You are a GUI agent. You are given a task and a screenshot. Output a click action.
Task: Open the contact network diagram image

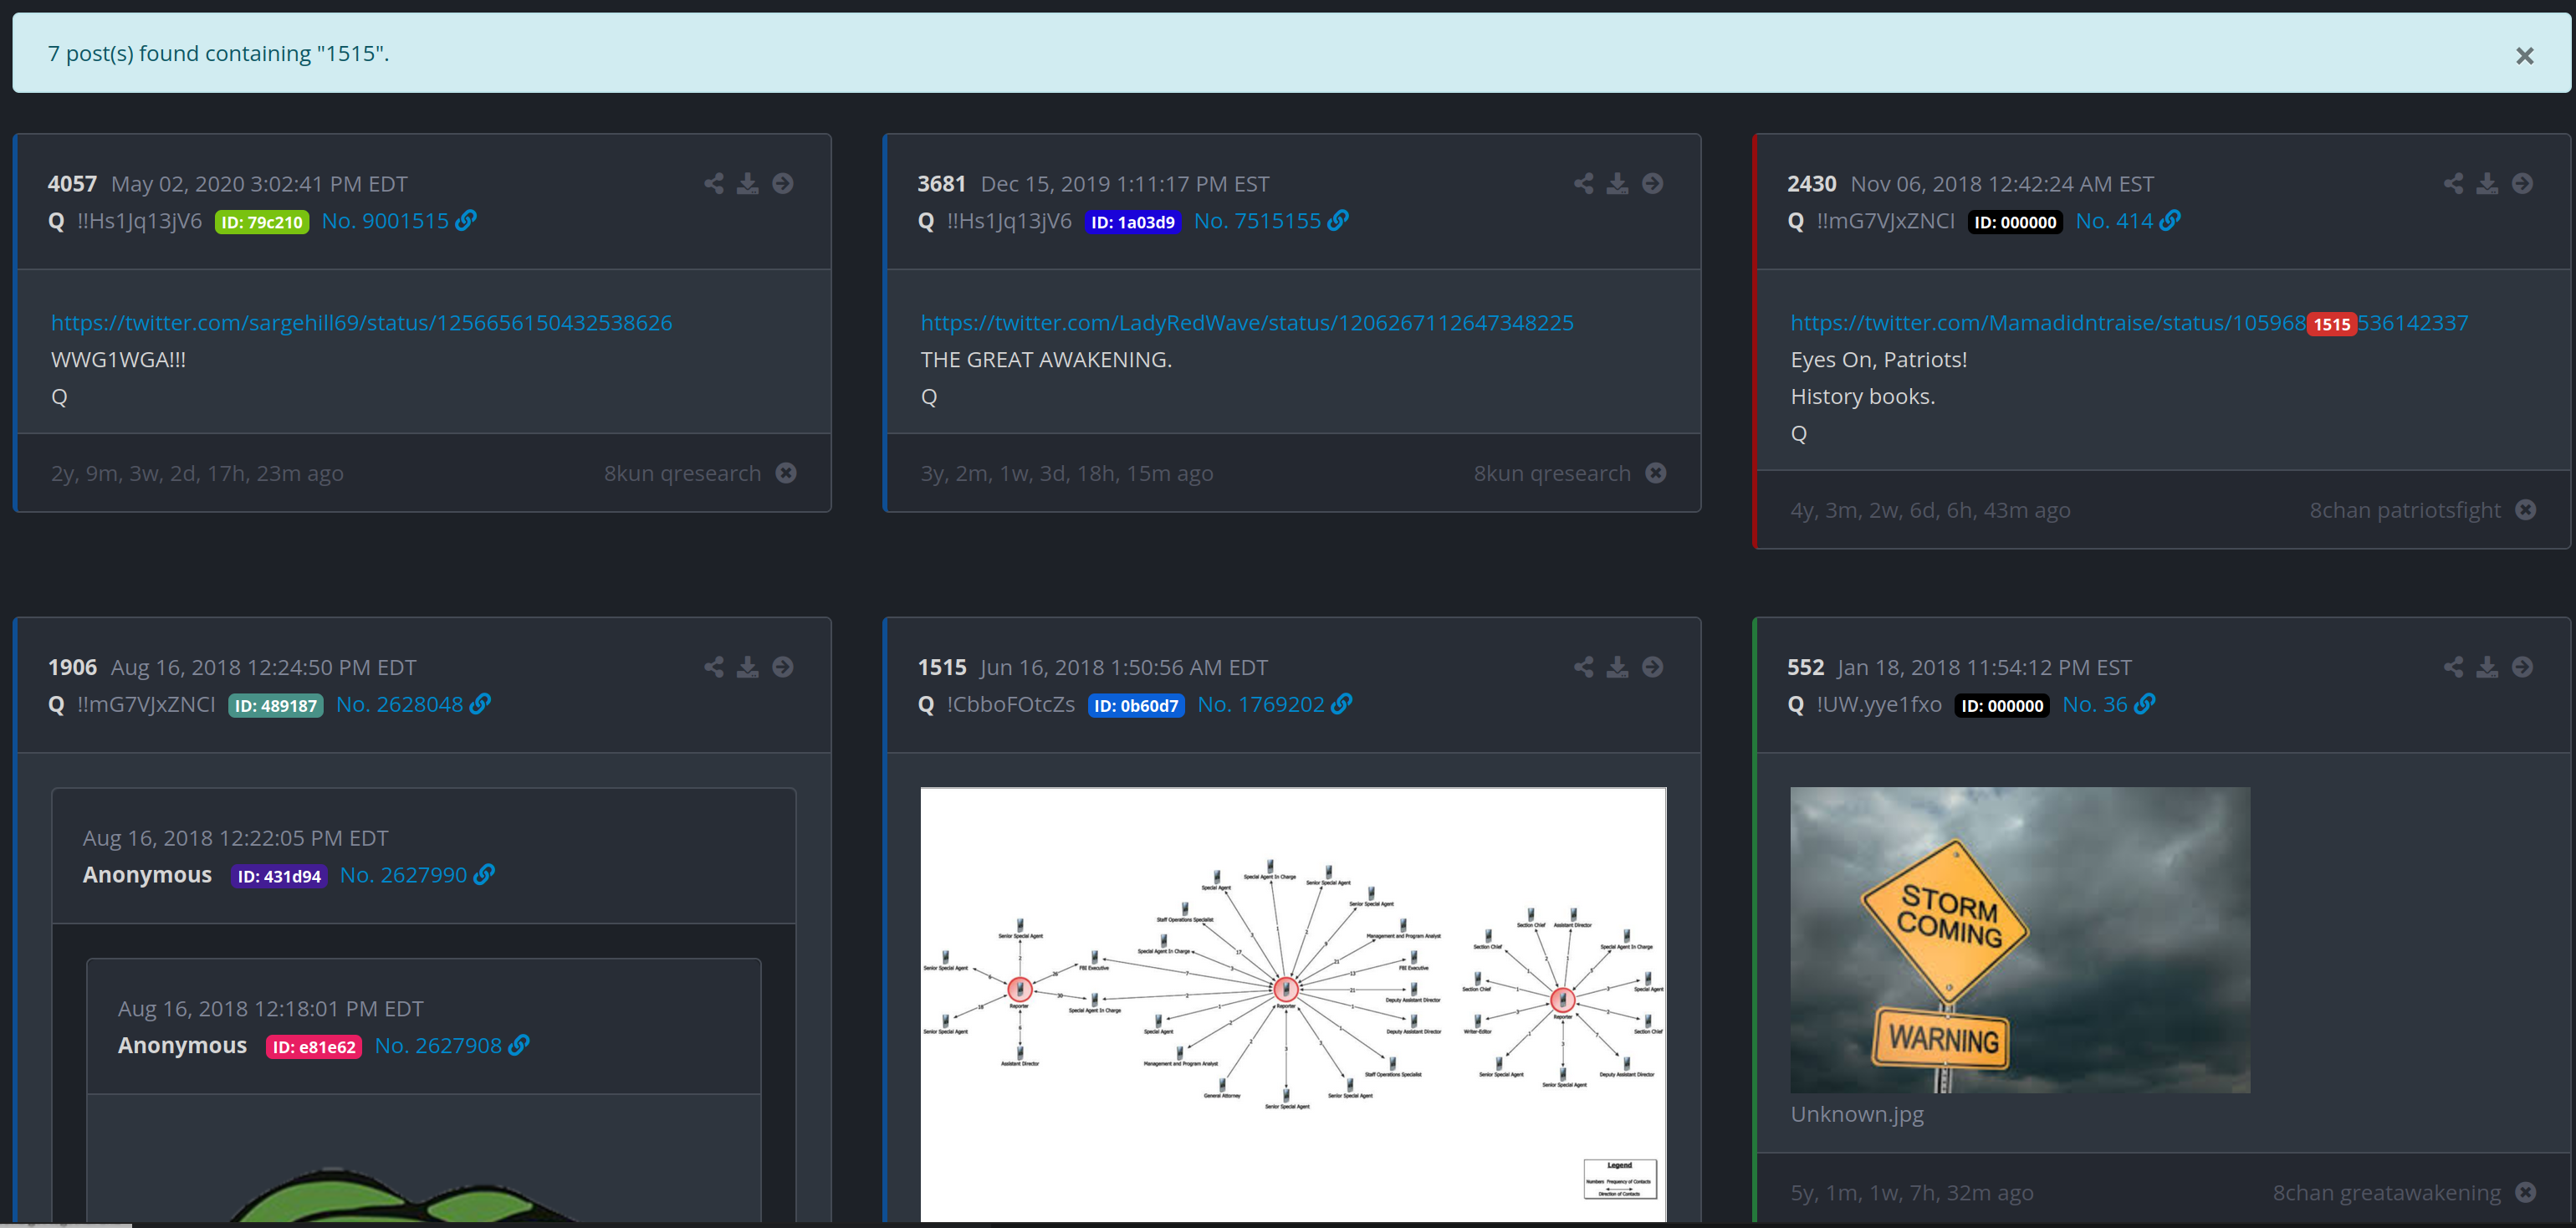1293,1005
